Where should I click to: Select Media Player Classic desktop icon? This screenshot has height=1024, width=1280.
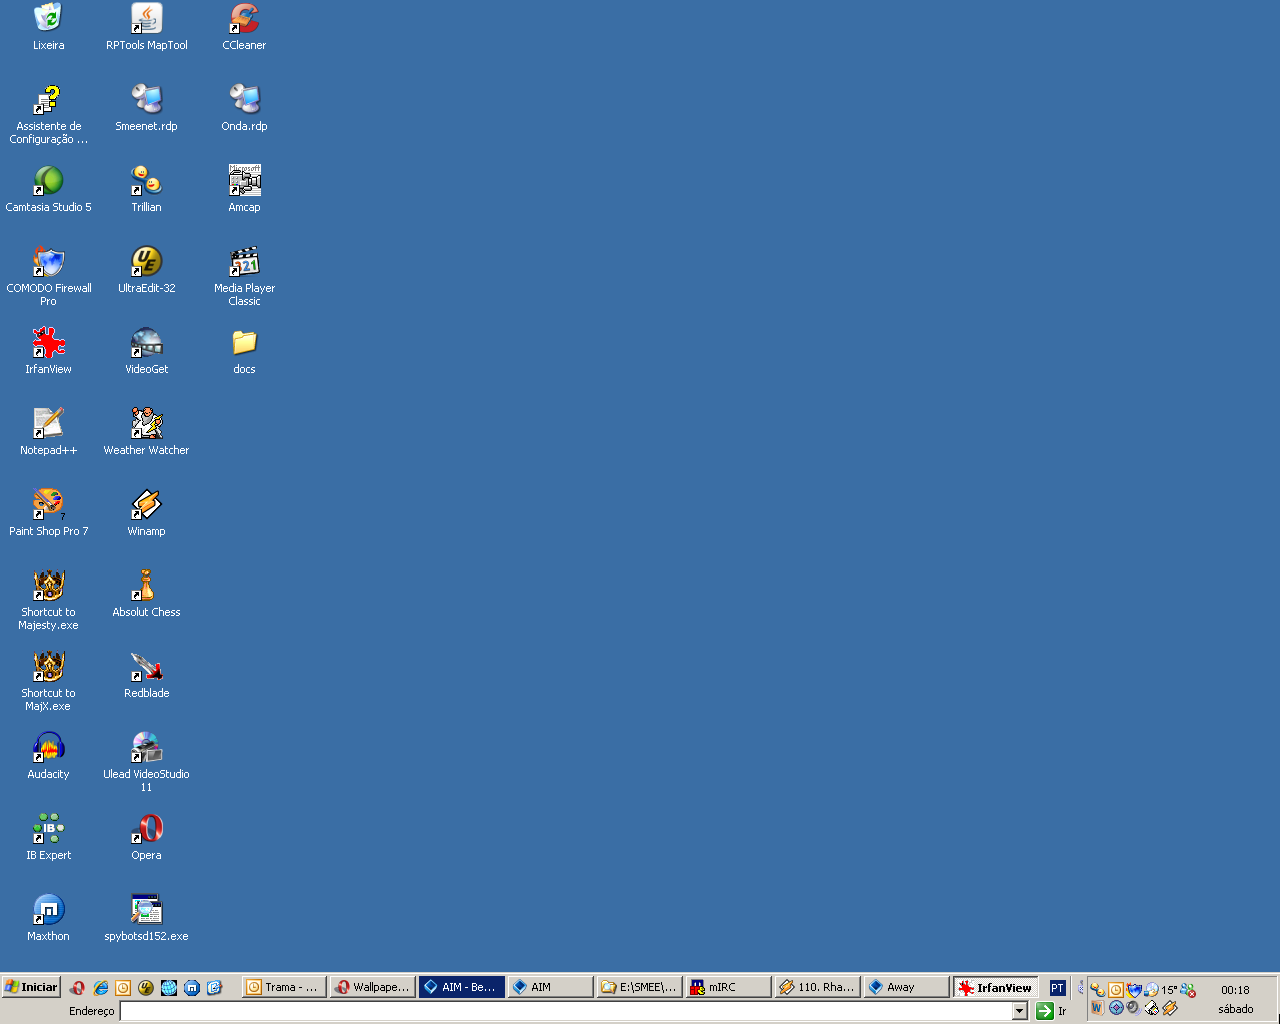(244, 275)
